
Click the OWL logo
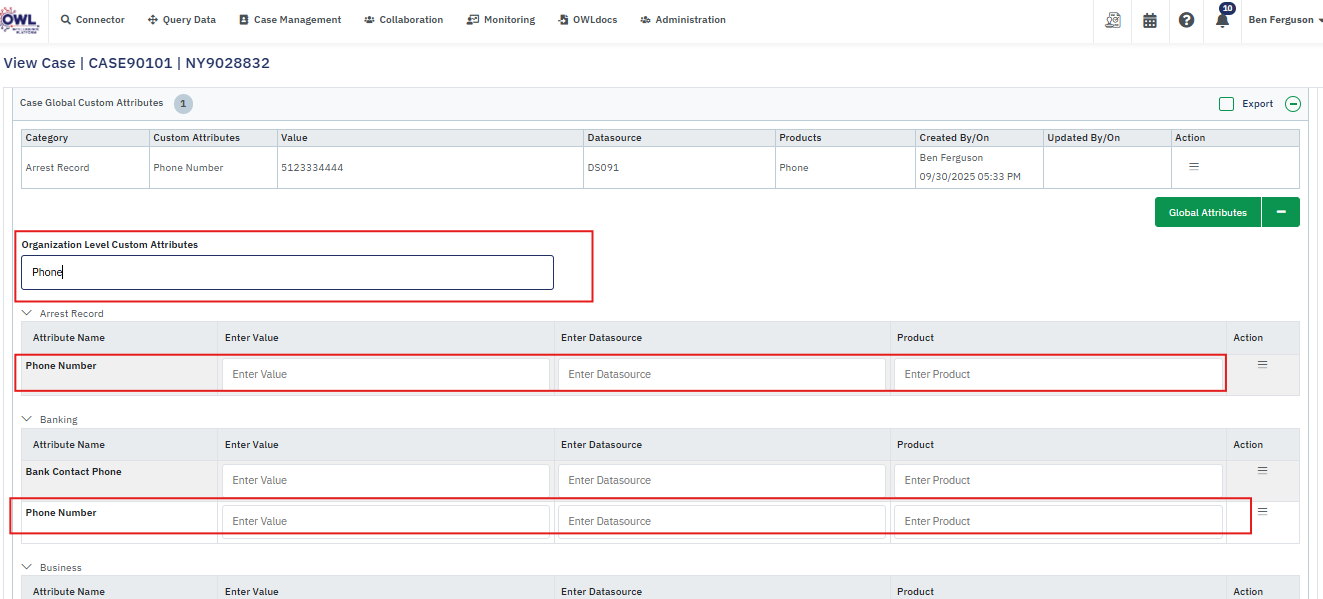pyautogui.click(x=19, y=20)
